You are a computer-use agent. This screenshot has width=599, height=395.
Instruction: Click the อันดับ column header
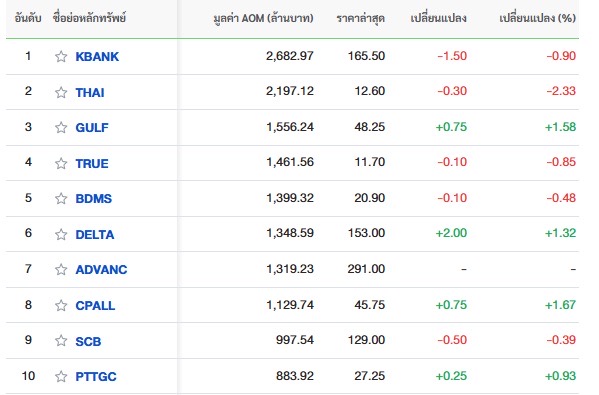pos(28,18)
